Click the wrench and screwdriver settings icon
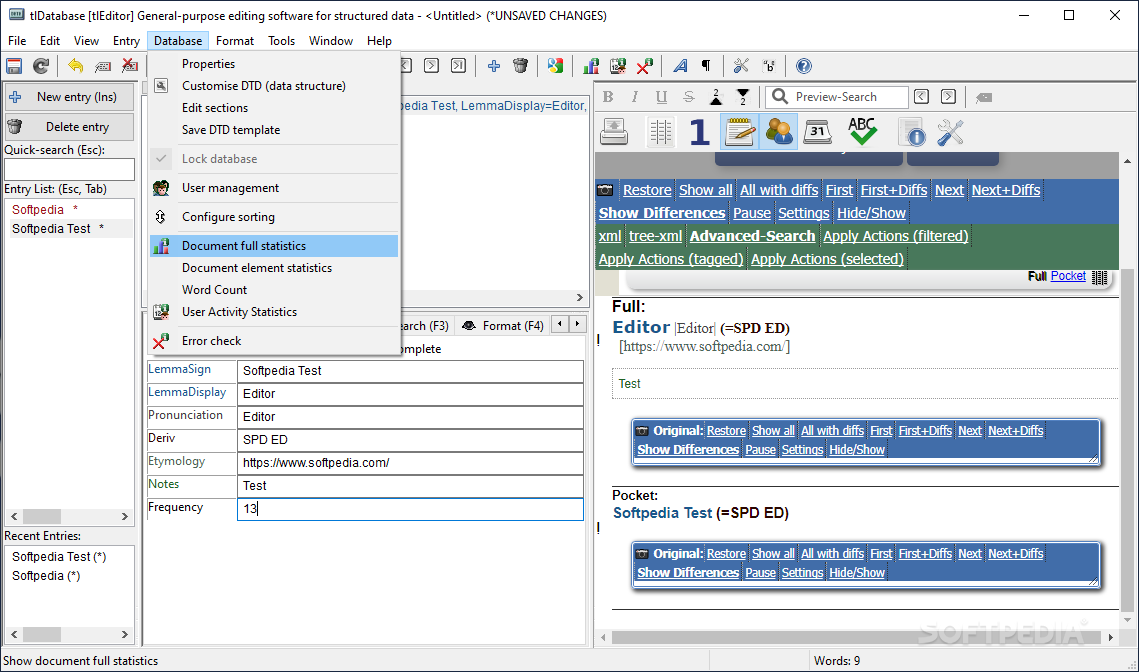Screen dimensions: 1139x672 click(x=950, y=131)
